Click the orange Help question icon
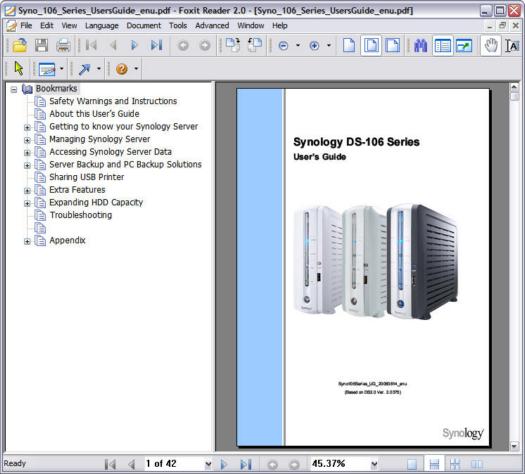Screen dimensions: 525x474 pos(122,69)
